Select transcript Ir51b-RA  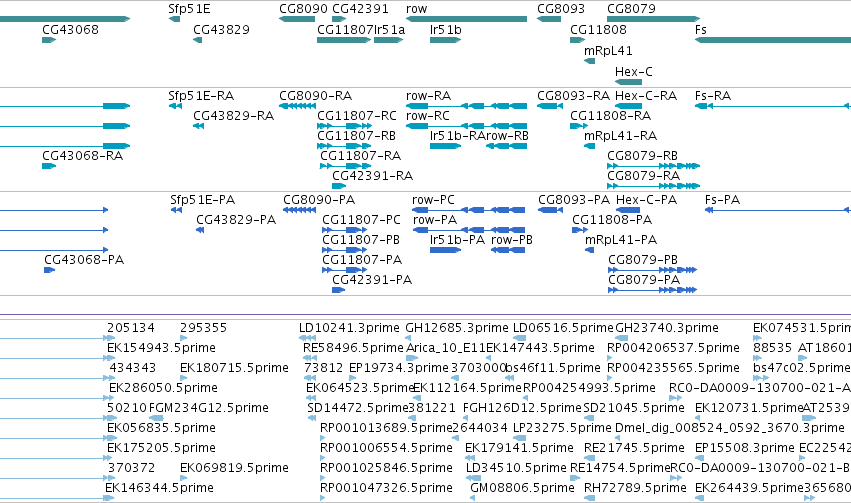tap(457, 136)
